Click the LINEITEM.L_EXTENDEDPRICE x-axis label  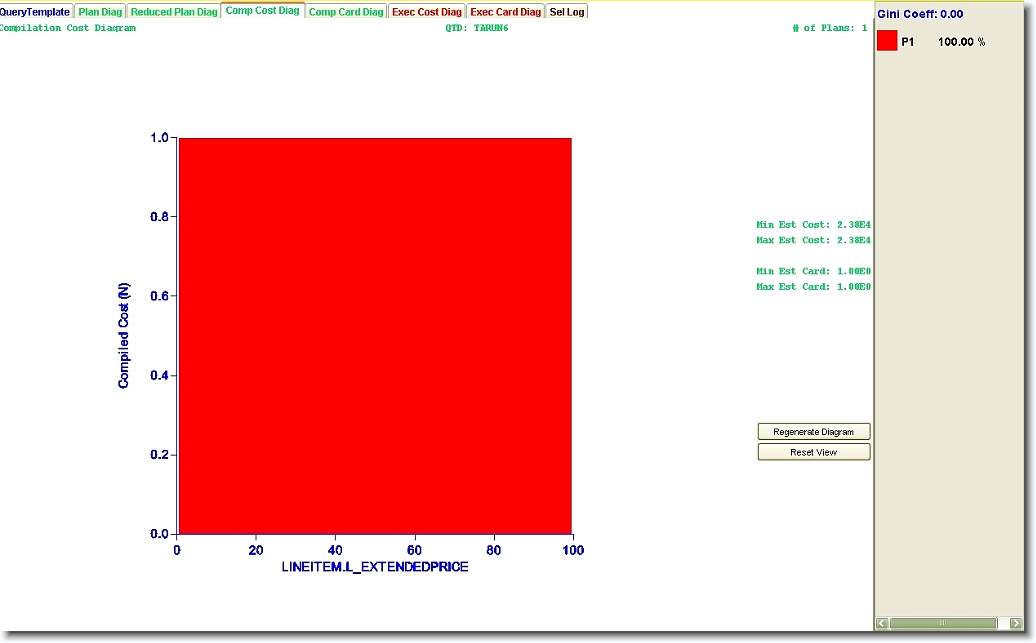pyautogui.click(x=375, y=567)
